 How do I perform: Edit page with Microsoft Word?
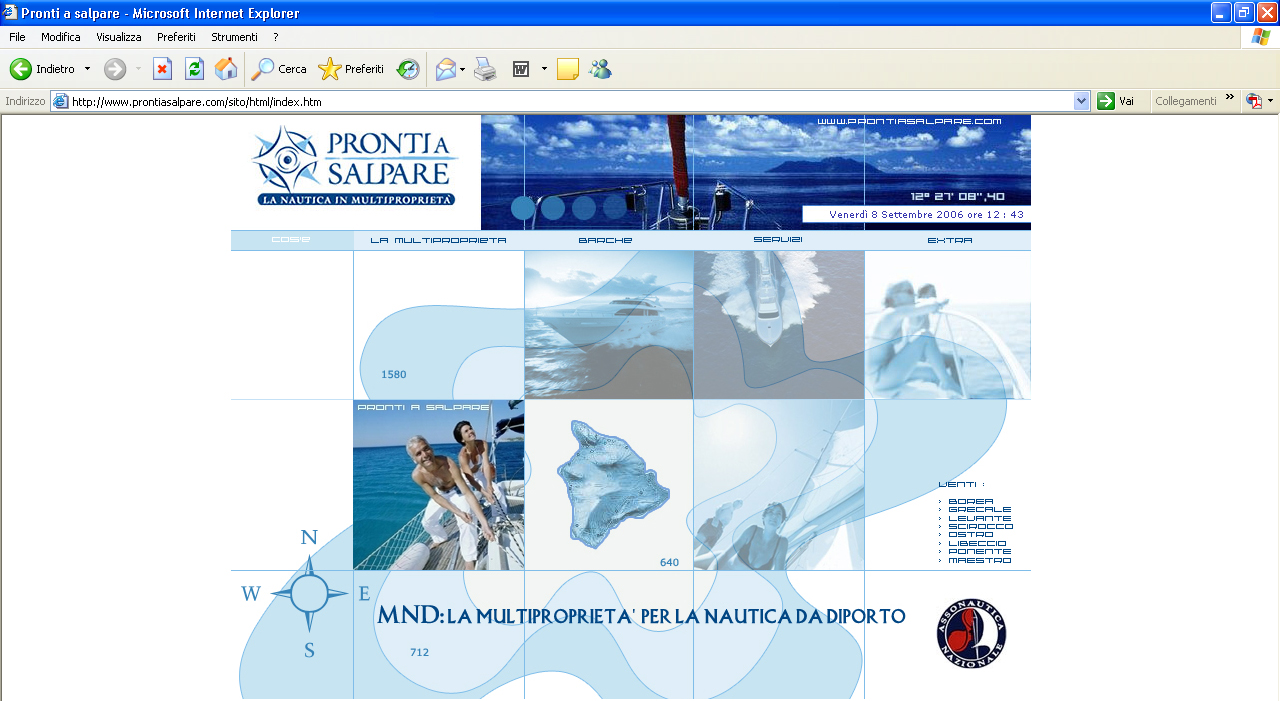(x=521, y=69)
